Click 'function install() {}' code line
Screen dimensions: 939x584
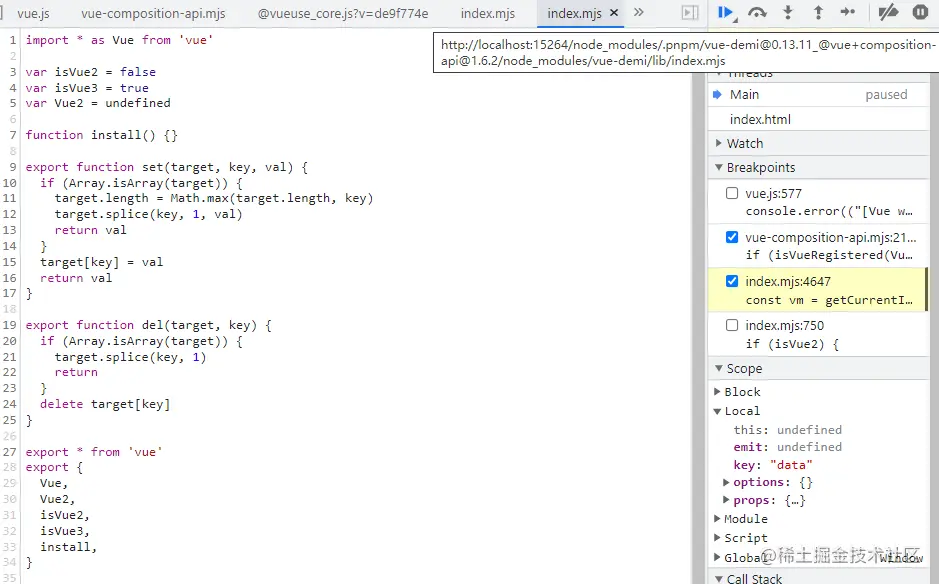click(101, 135)
